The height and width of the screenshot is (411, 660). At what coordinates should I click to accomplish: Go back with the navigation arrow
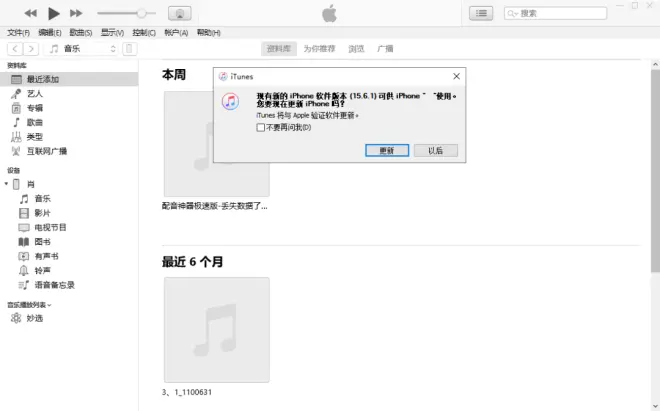[x=15, y=49]
